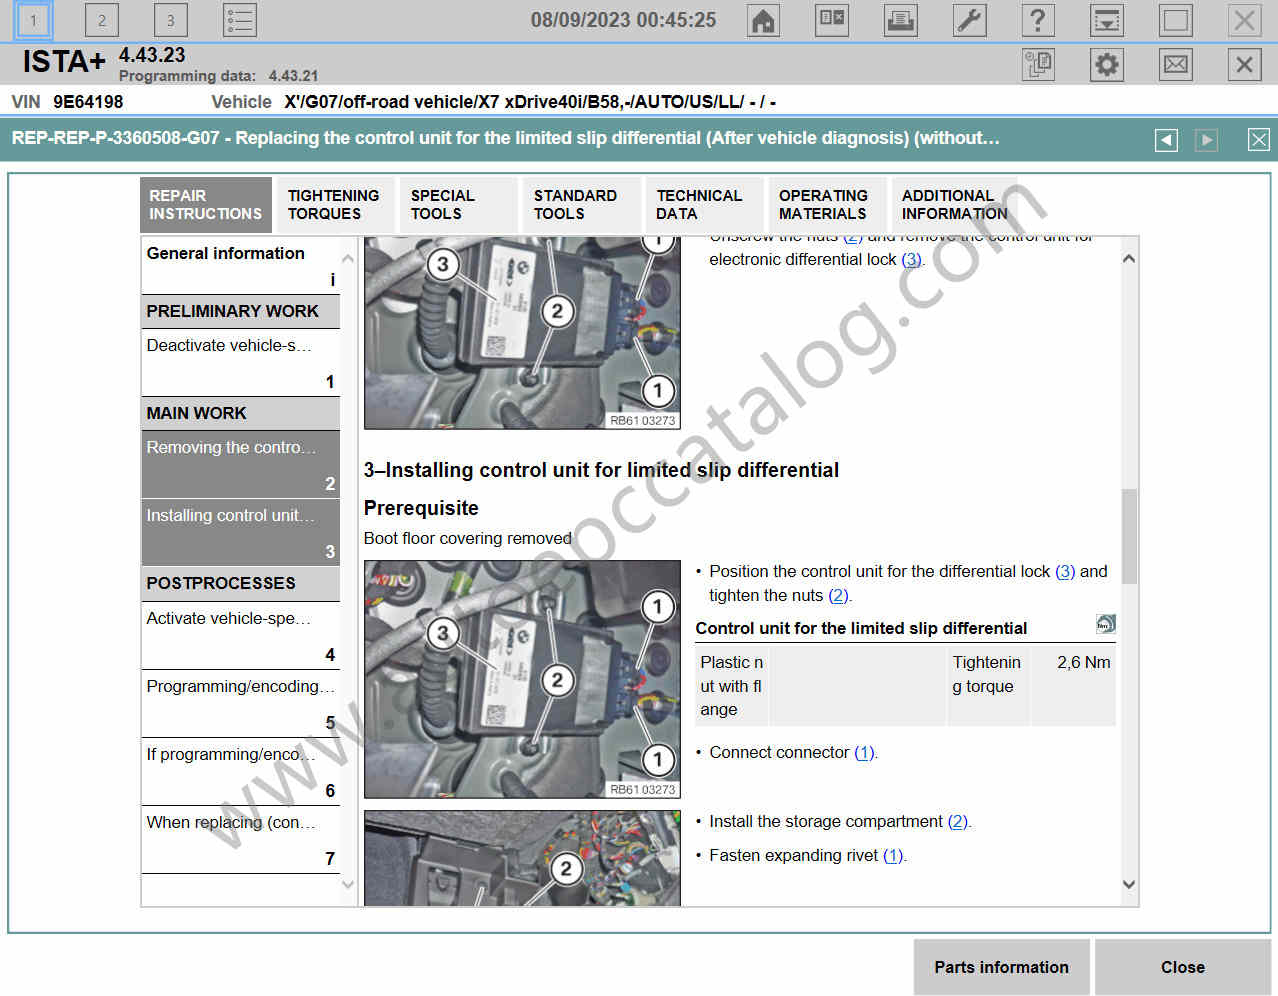Select Activate vehicle-spe… step 4
The height and width of the screenshot is (996, 1278).
(x=240, y=635)
